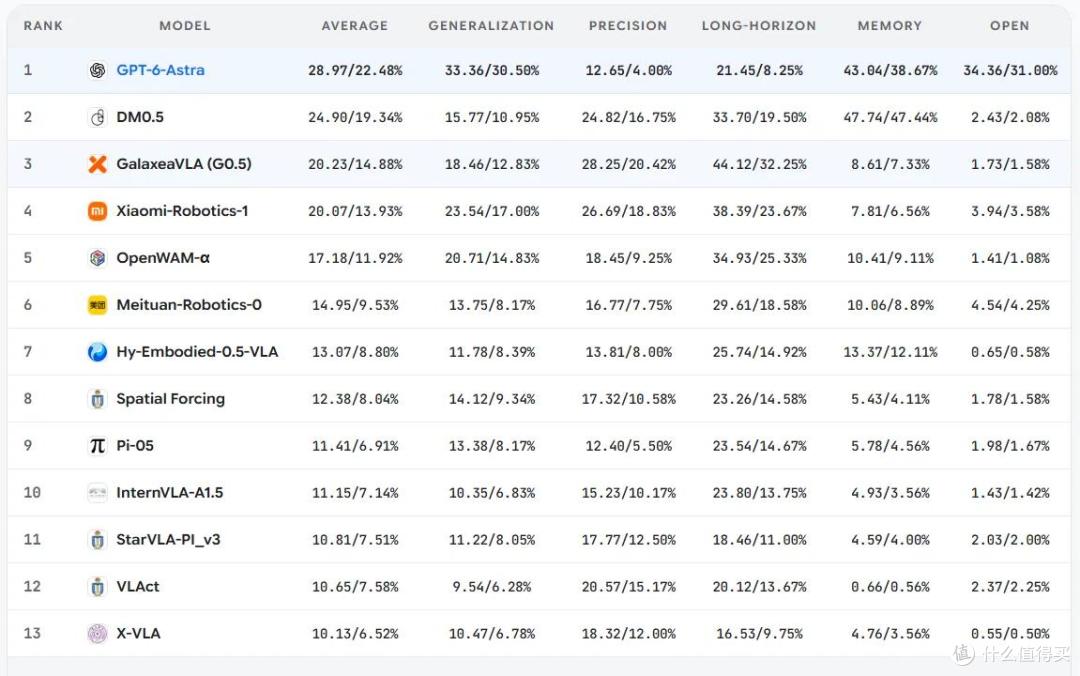
Task: Click the InternVLA-A1.5 logo icon
Action: (x=97, y=493)
